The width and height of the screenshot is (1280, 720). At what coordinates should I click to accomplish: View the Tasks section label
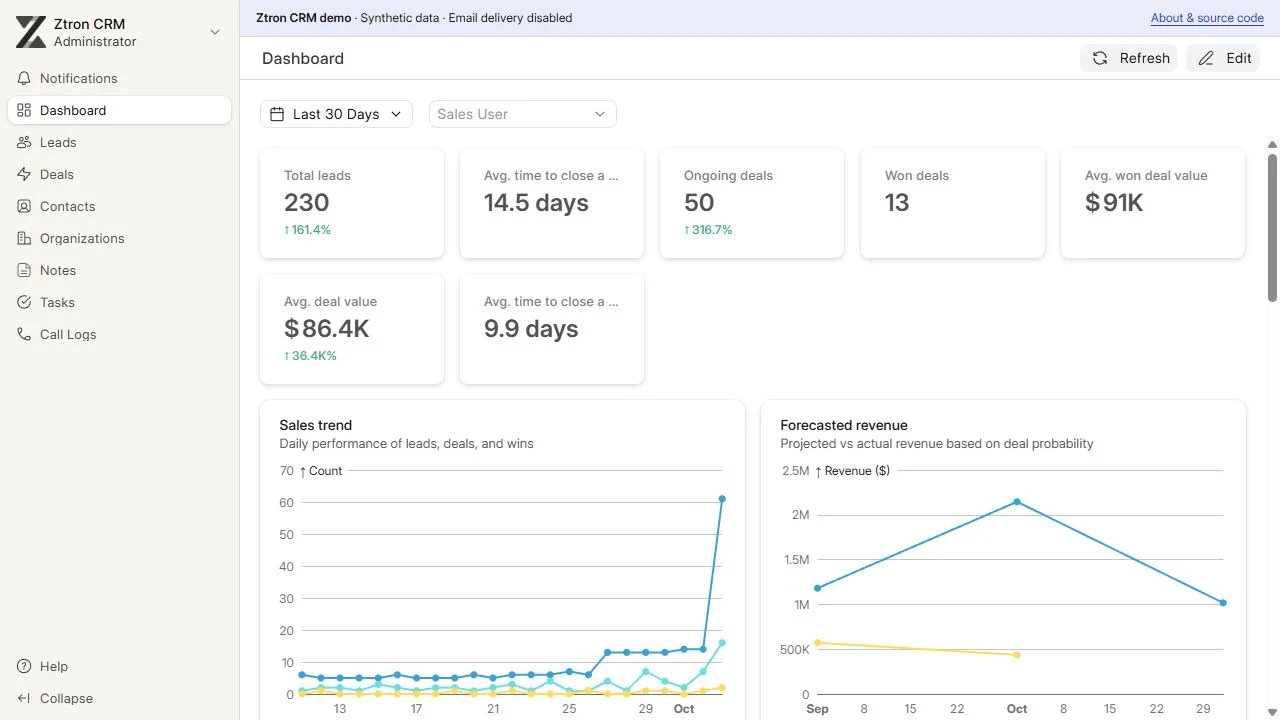pyautogui.click(x=57, y=302)
